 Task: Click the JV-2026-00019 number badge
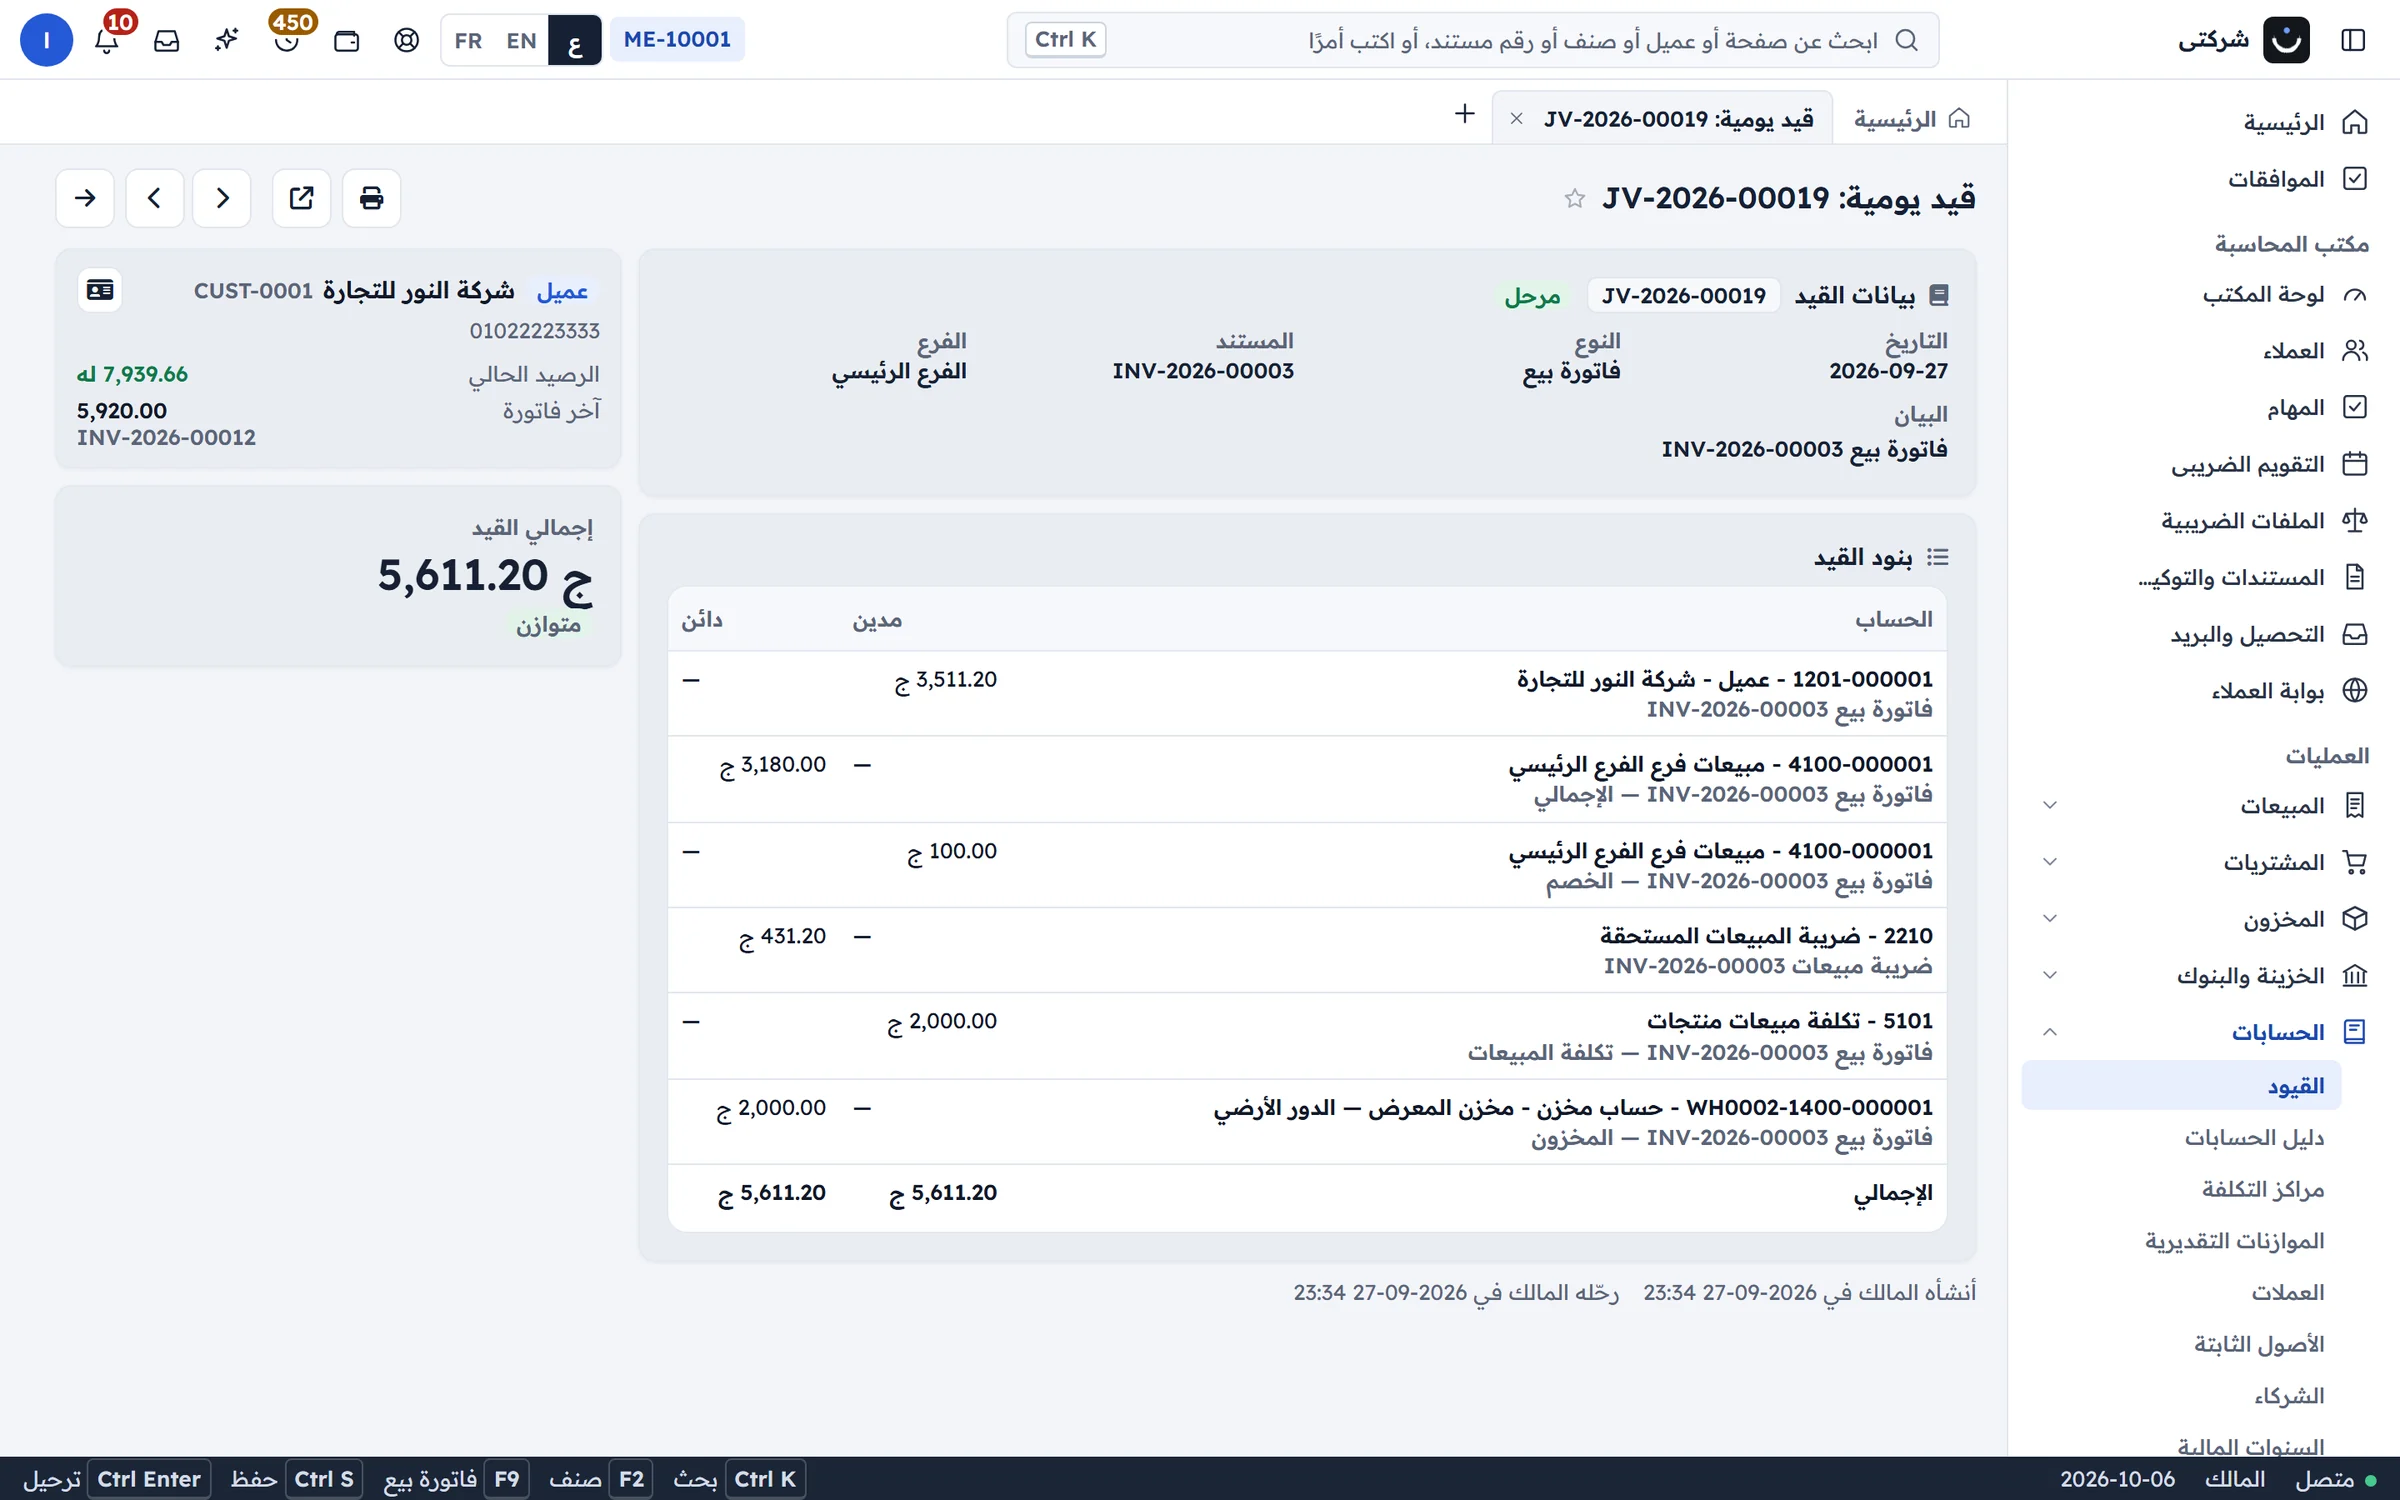pyautogui.click(x=1684, y=296)
